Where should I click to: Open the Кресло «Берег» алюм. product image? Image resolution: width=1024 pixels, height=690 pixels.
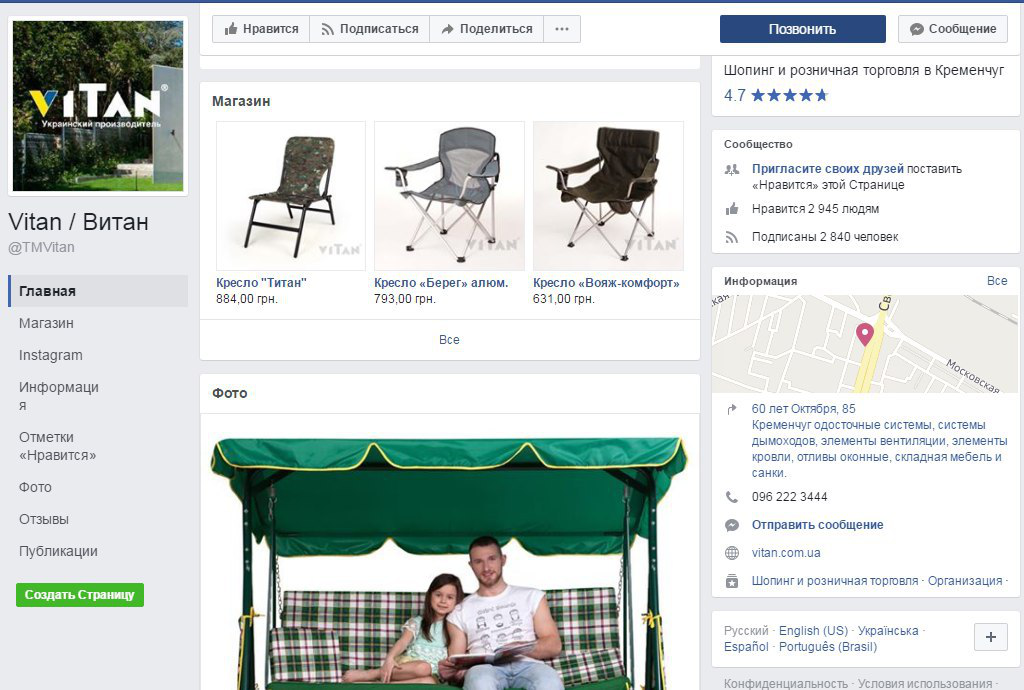pos(449,196)
